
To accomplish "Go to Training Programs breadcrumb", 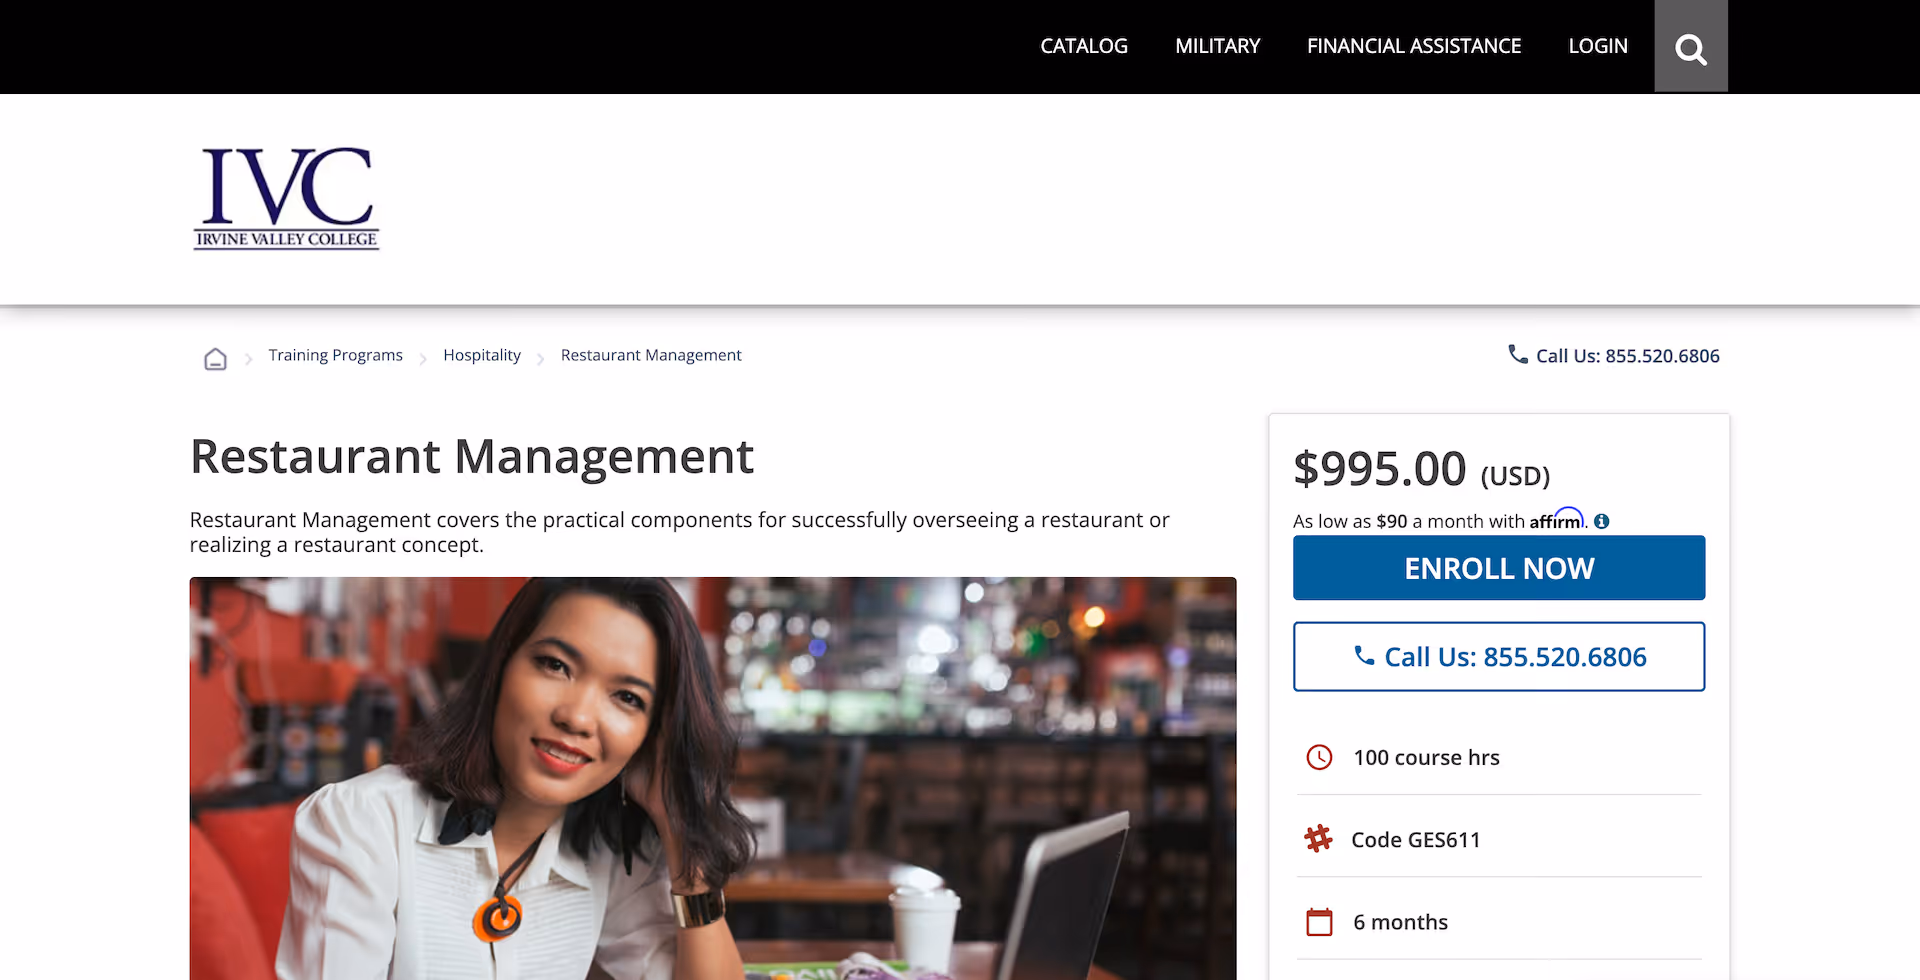I will pos(335,355).
